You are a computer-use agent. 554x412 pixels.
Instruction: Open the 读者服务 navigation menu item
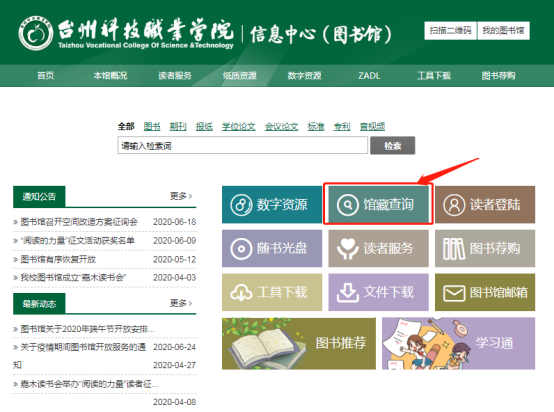175,76
